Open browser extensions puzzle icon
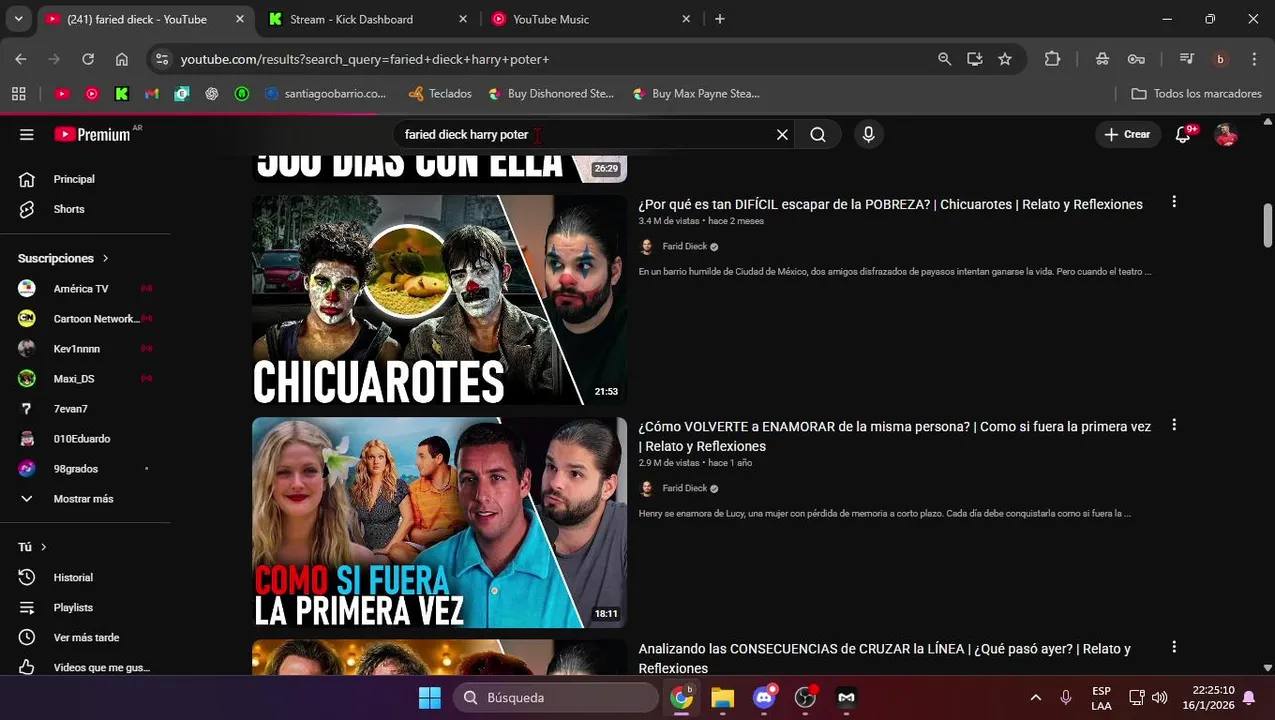 point(1052,59)
